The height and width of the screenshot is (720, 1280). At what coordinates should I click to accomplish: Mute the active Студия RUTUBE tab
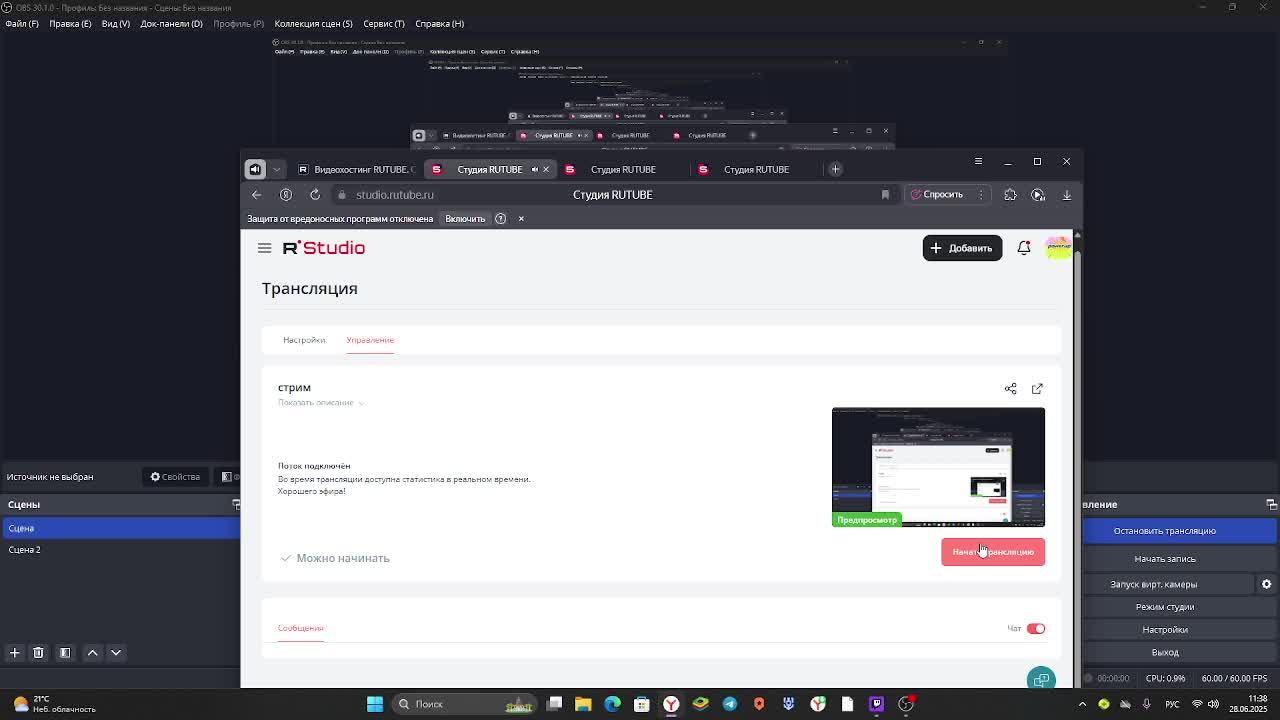(x=535, y=169)
